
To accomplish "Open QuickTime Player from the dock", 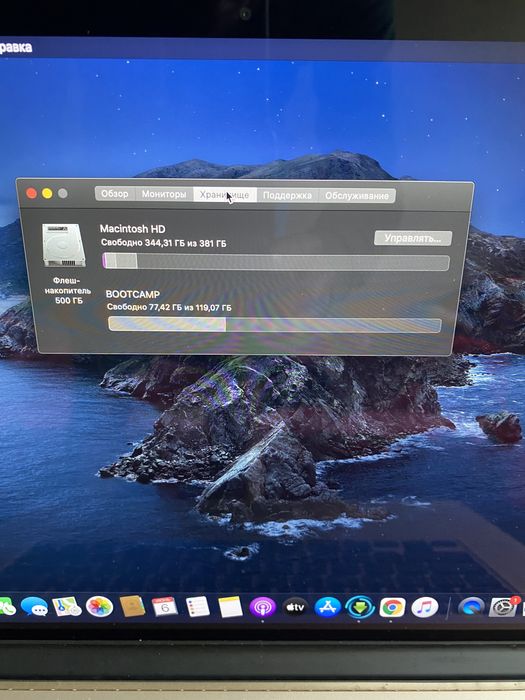I will tap(471, 608).
